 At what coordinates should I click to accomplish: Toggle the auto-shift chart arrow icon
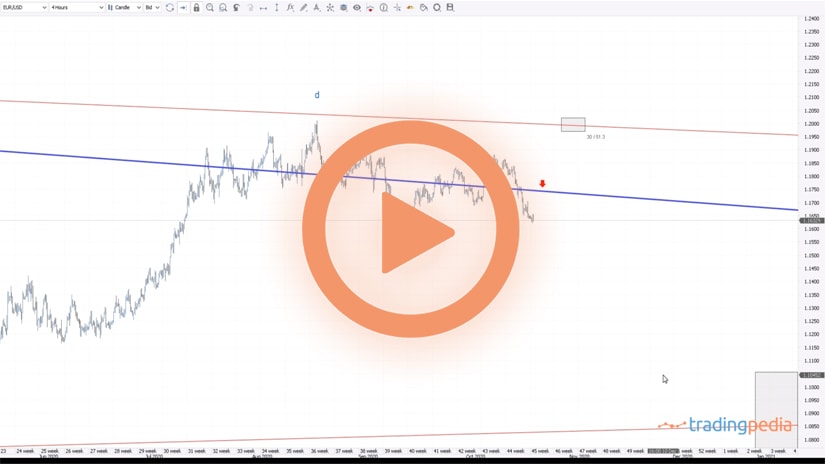[x=183, y=7]
